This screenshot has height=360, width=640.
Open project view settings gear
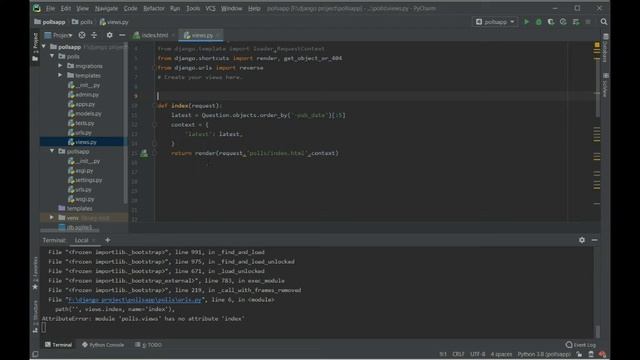coord(109,36)
